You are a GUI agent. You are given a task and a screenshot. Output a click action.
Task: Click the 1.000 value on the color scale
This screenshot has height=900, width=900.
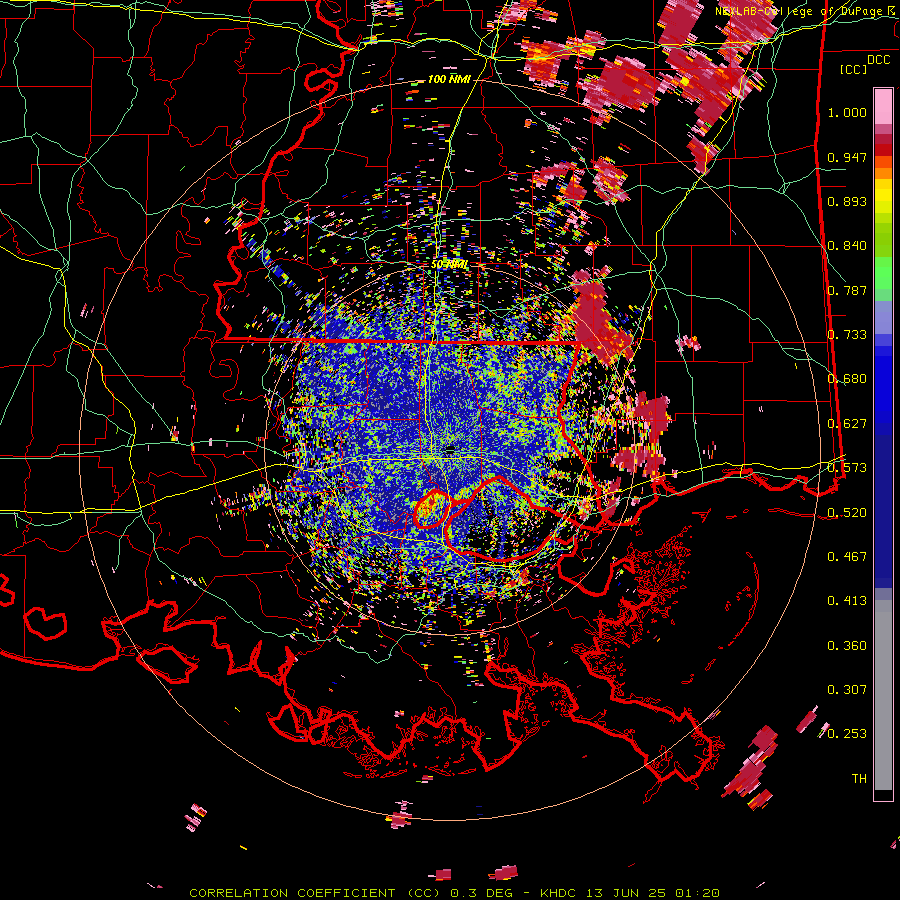pos(847,112)
